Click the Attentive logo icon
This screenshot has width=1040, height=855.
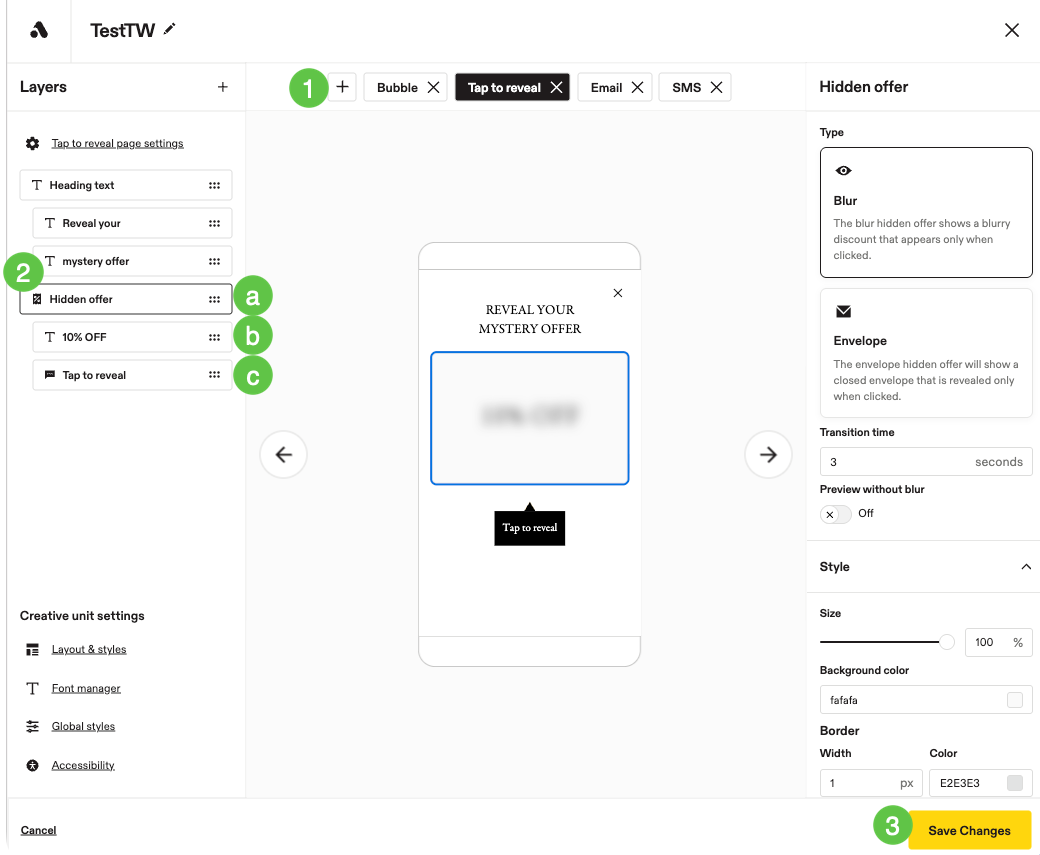coord(38,30)
